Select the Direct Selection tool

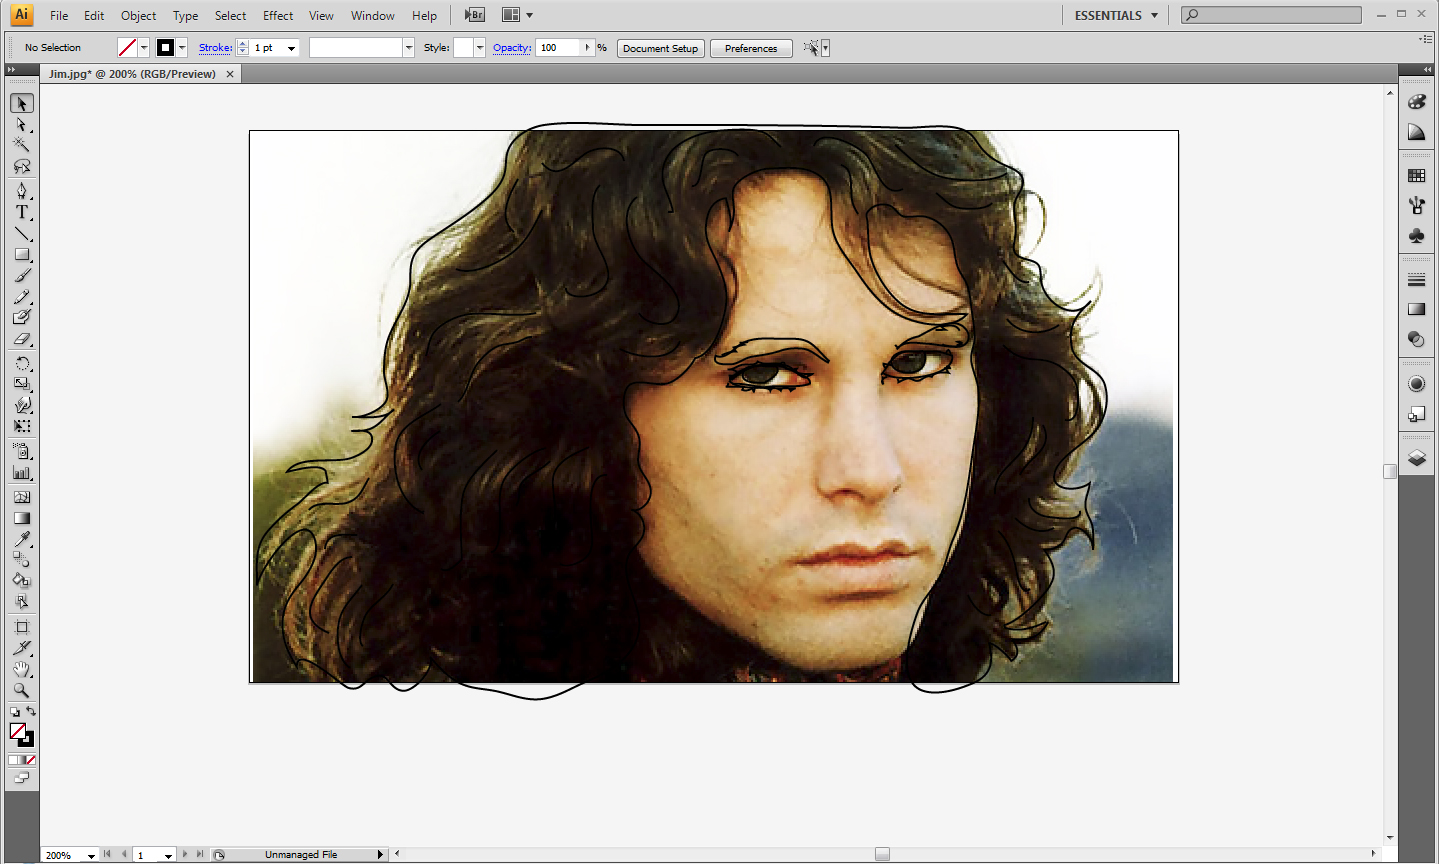22,125
